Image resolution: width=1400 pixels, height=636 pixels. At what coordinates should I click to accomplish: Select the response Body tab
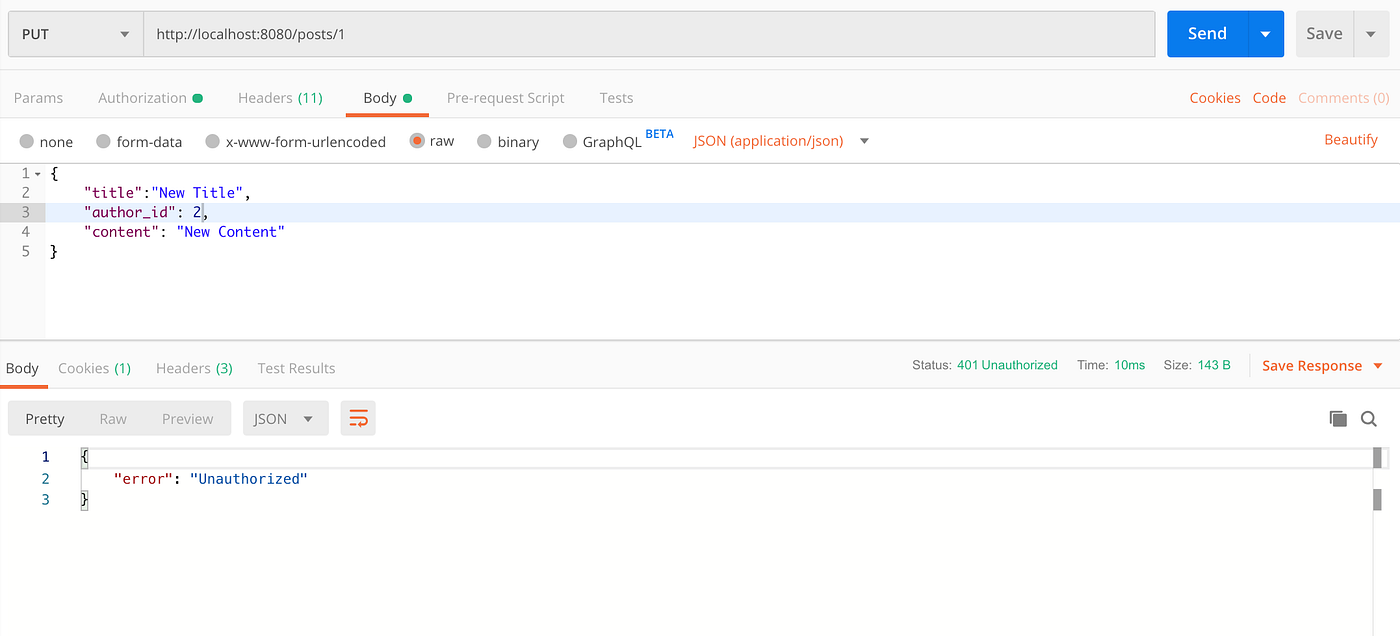point(22,368)
